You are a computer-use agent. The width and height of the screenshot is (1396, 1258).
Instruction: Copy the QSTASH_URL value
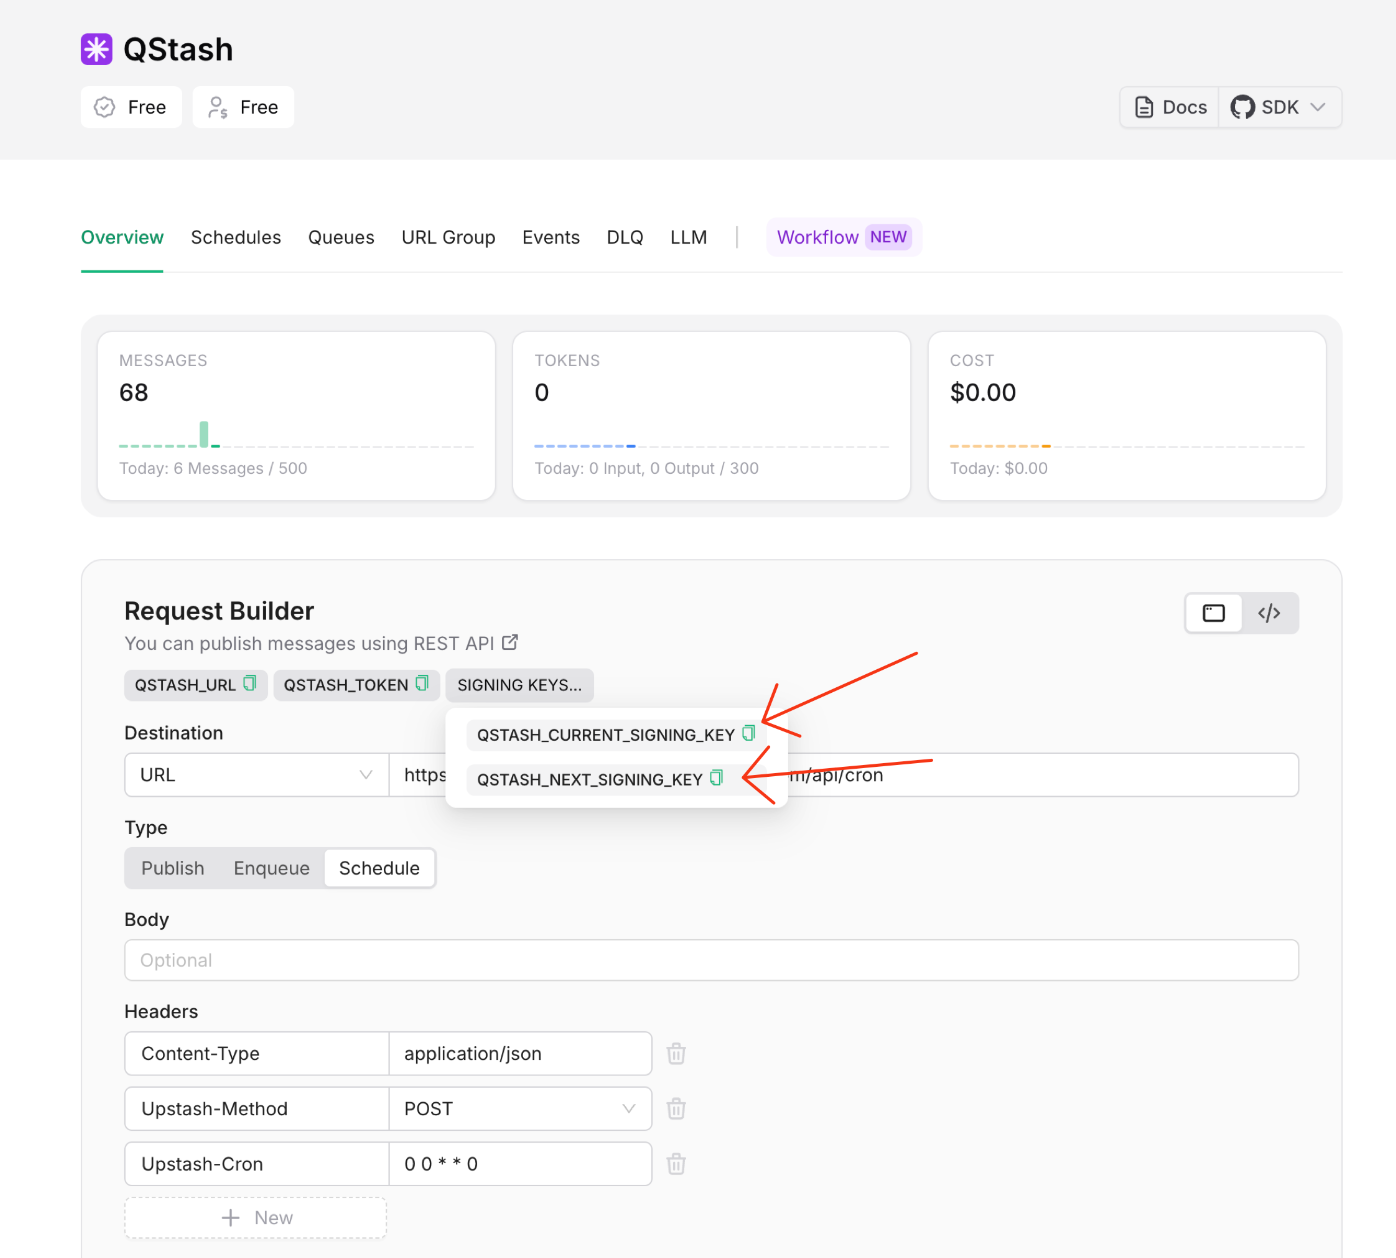click(250, 683)
